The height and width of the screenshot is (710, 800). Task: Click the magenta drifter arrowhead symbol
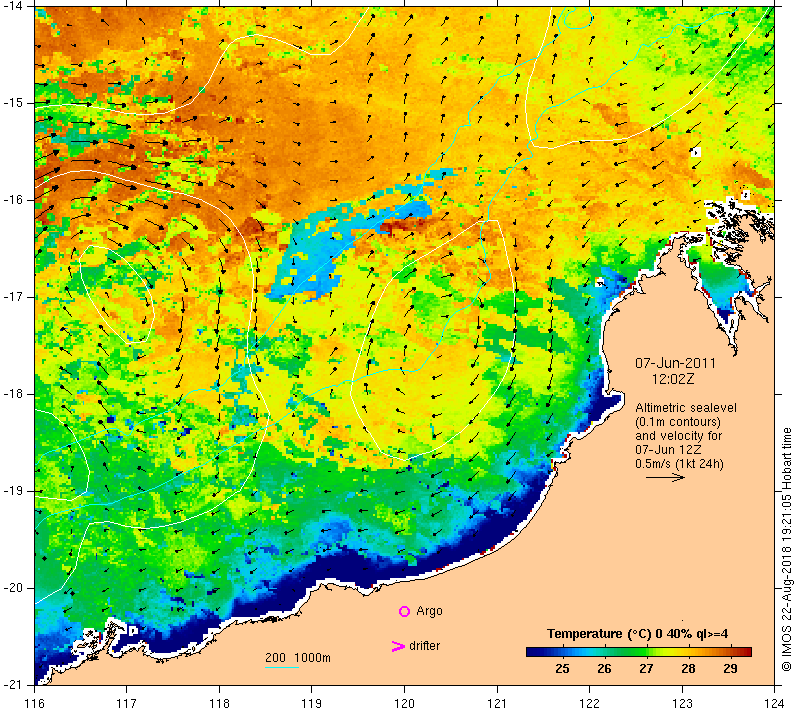click(398, 646)
